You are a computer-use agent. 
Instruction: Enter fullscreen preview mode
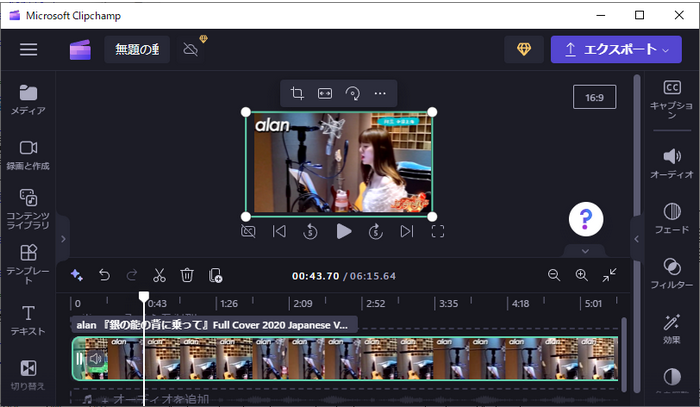tap(437, 231)
